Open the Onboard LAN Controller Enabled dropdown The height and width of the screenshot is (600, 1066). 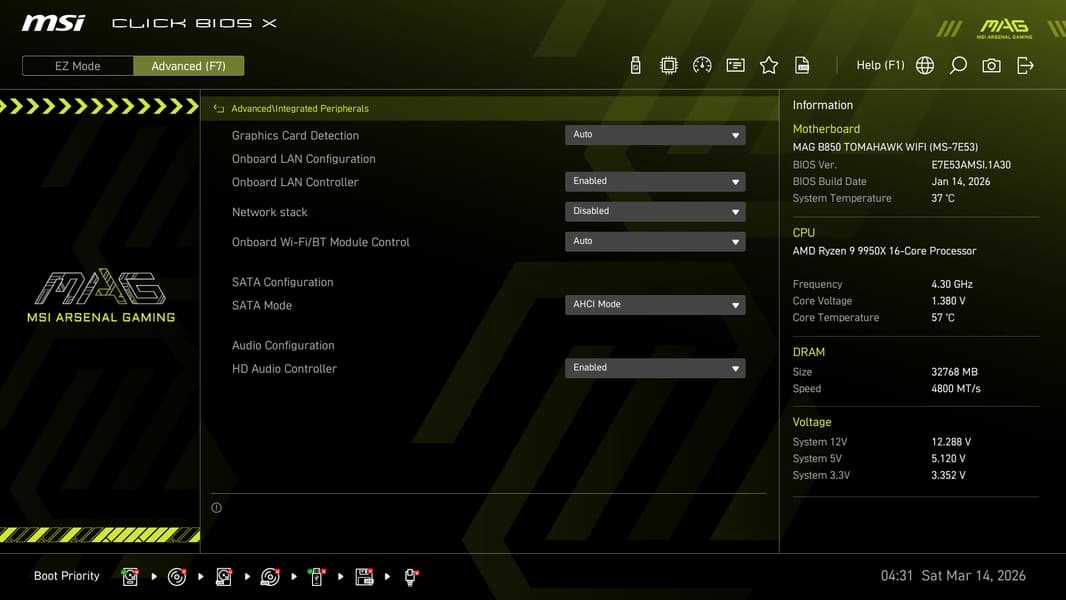point(655,181)
